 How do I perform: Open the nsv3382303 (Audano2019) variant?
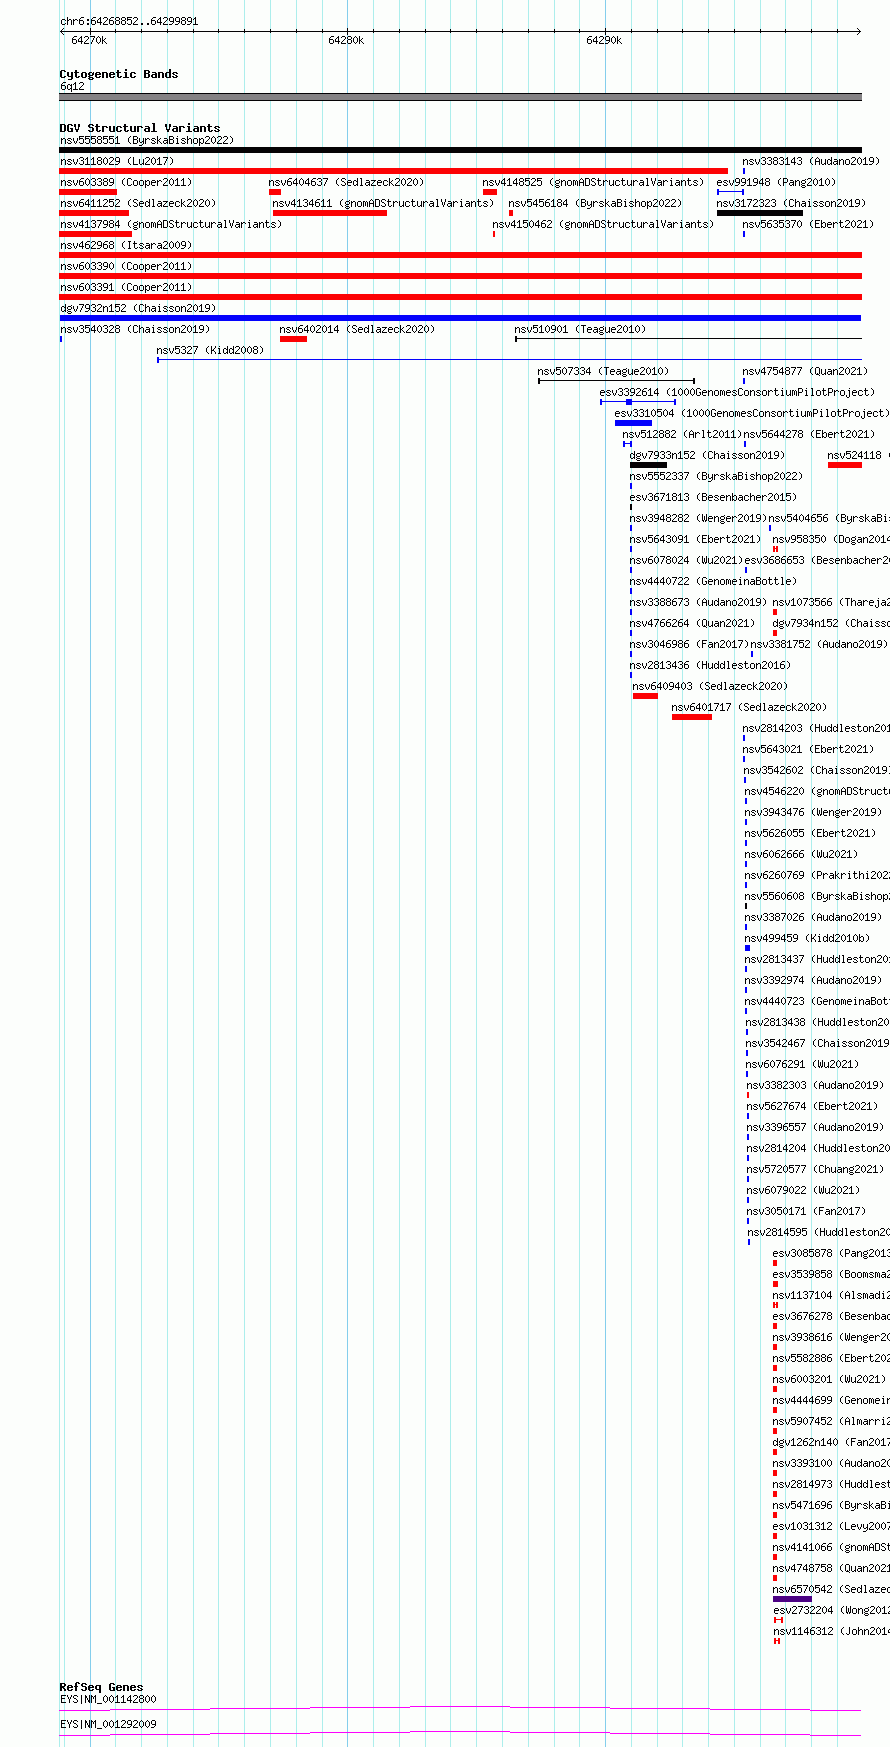click(815, 1086)
